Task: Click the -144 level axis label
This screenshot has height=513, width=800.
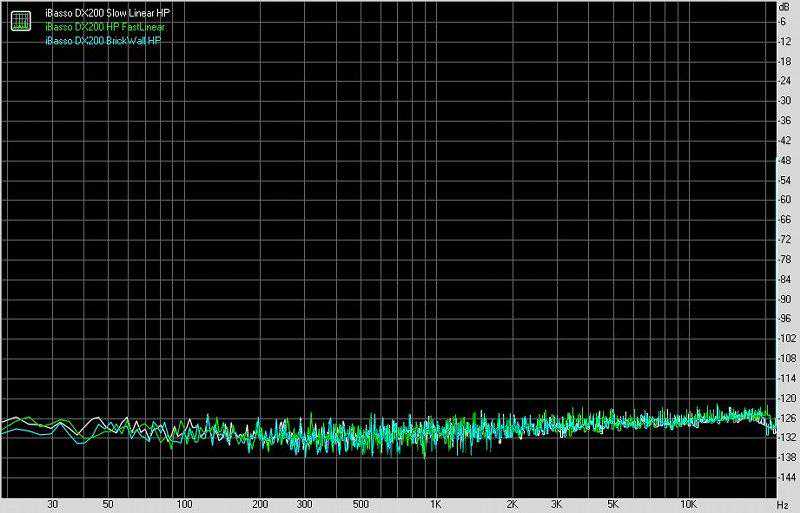Action: coord(785,477)
